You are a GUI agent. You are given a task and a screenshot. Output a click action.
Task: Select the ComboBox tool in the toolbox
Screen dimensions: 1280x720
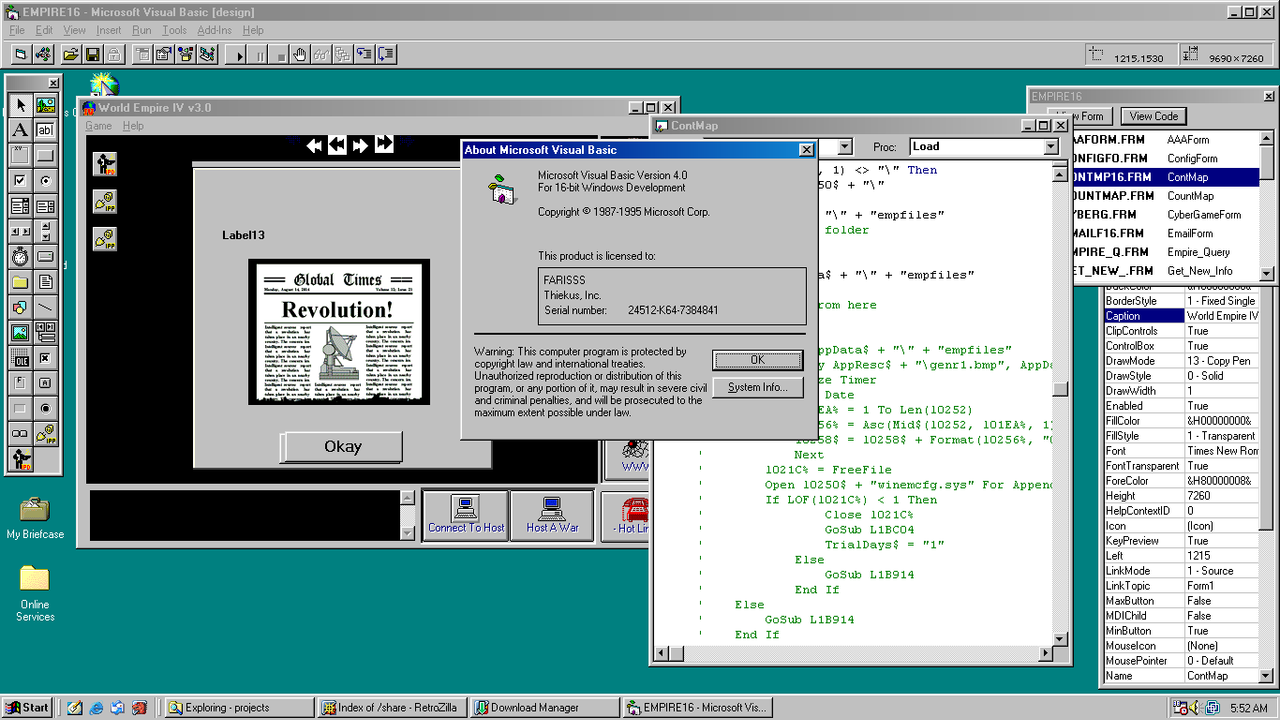(20, 207)
